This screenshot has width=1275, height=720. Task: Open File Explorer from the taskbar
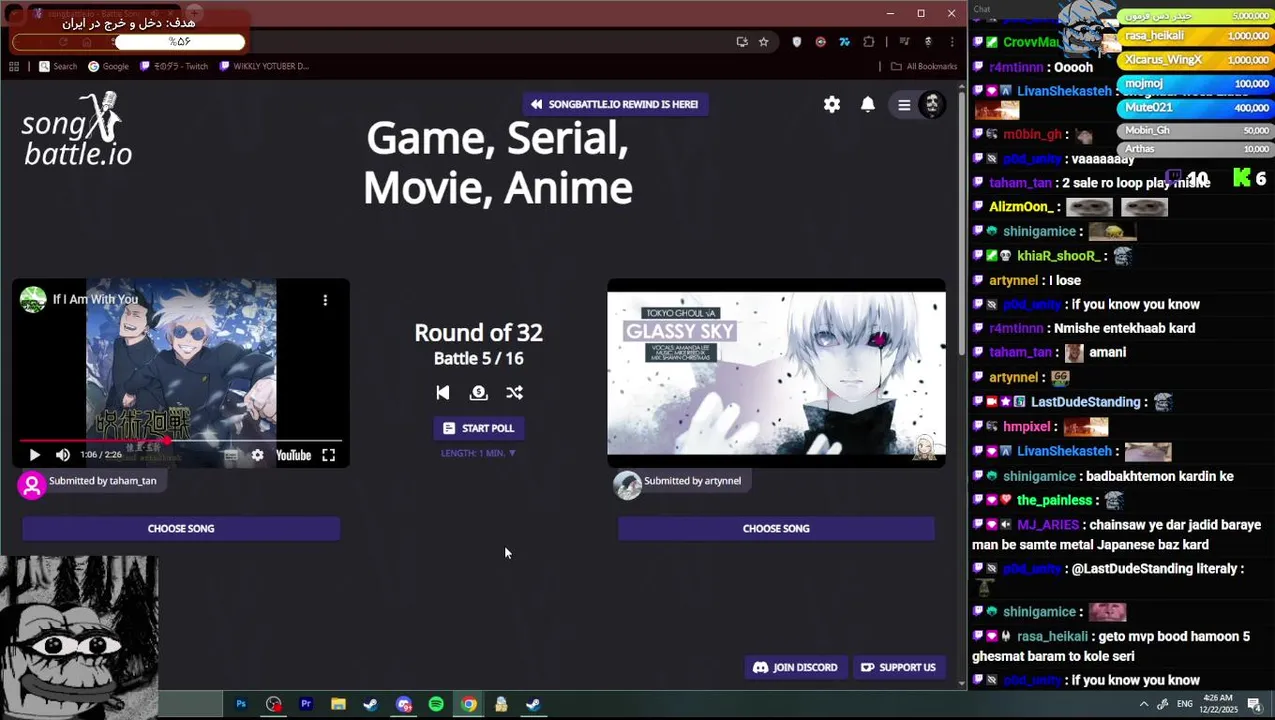[x=338, y=704]
